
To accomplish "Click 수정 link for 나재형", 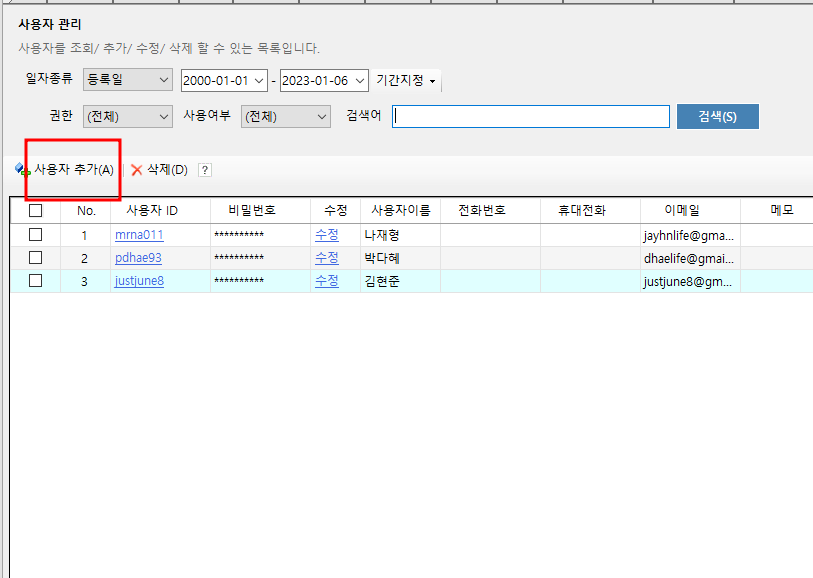I will [327, 235].
